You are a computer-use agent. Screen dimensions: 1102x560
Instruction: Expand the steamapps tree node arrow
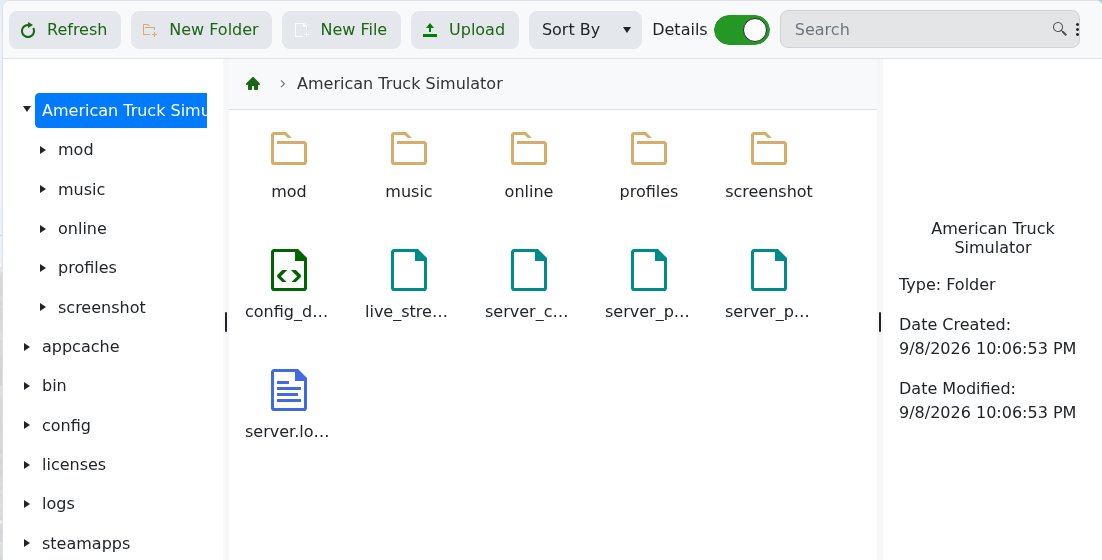pos(27,543)
